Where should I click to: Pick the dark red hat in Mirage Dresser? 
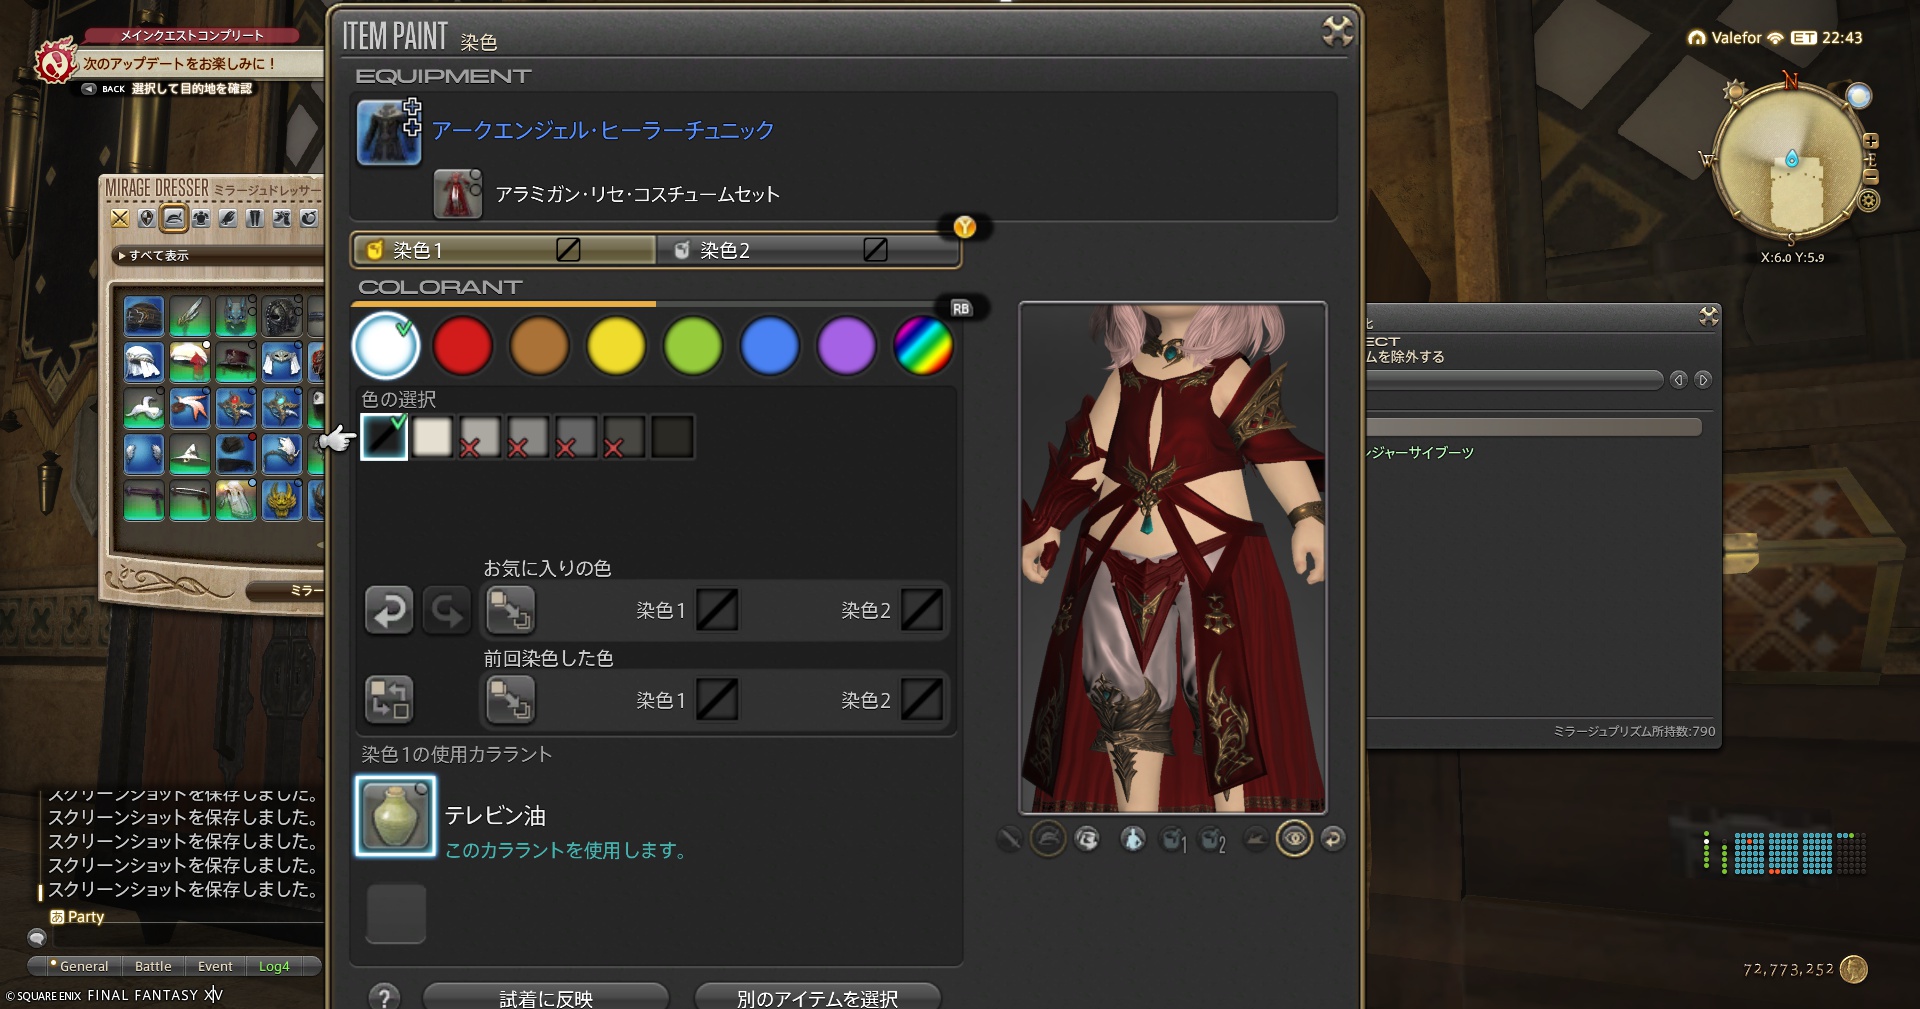click(x=236, y=361)
